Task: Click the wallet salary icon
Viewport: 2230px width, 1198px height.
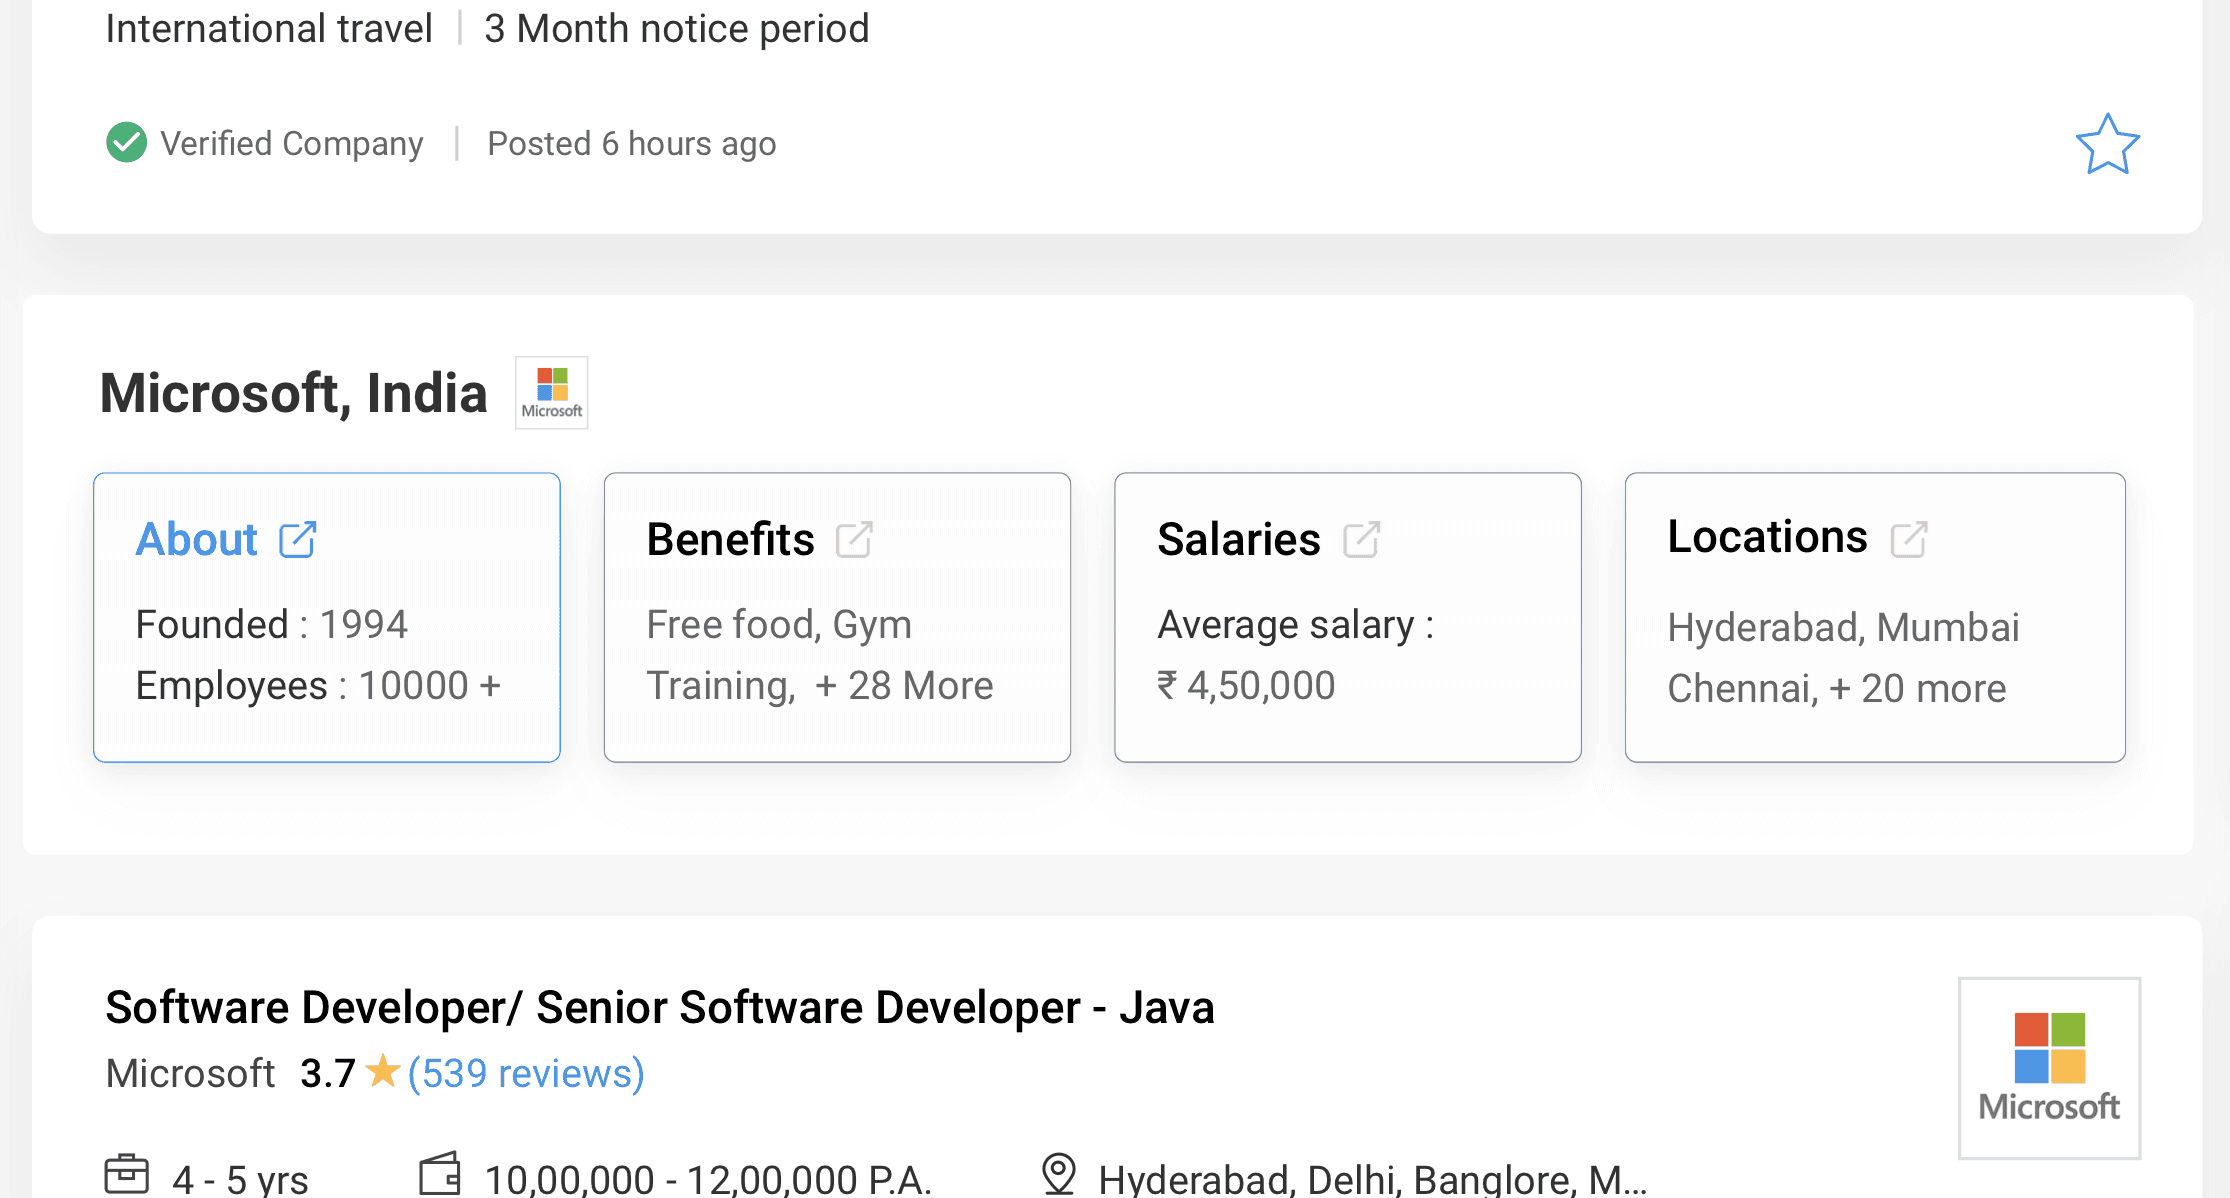Action: [440, 1174]
